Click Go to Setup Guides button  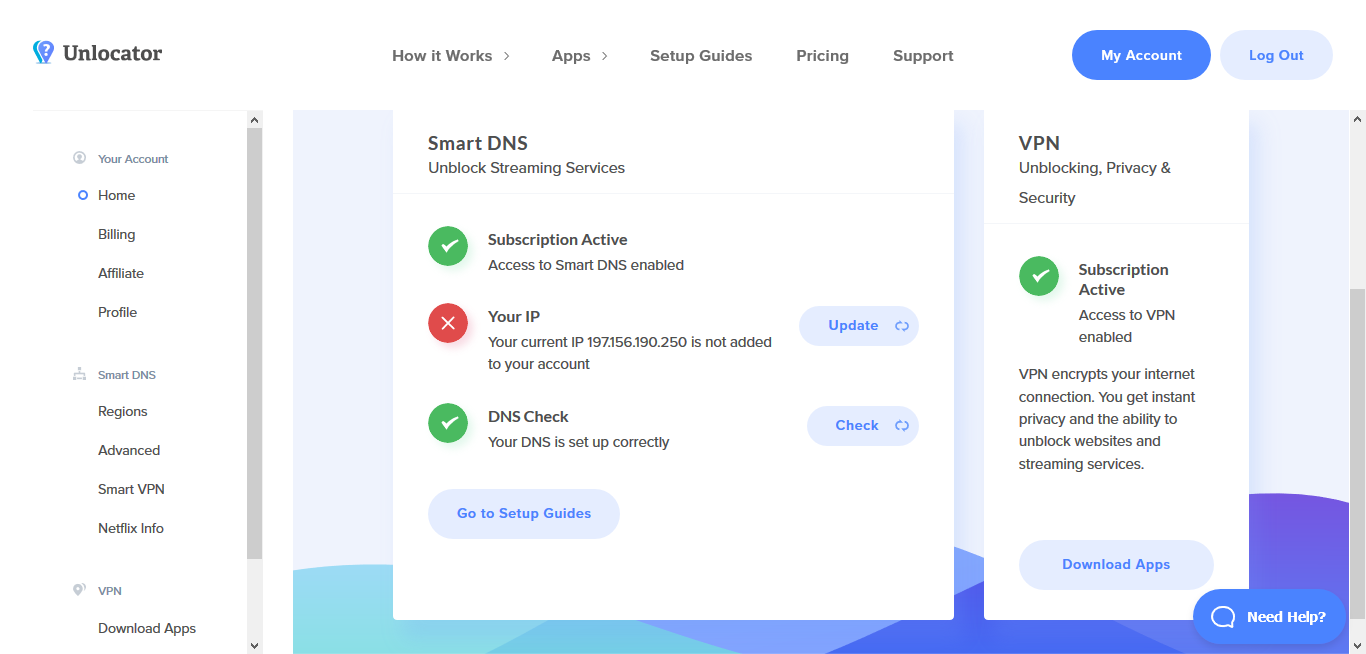524,514
